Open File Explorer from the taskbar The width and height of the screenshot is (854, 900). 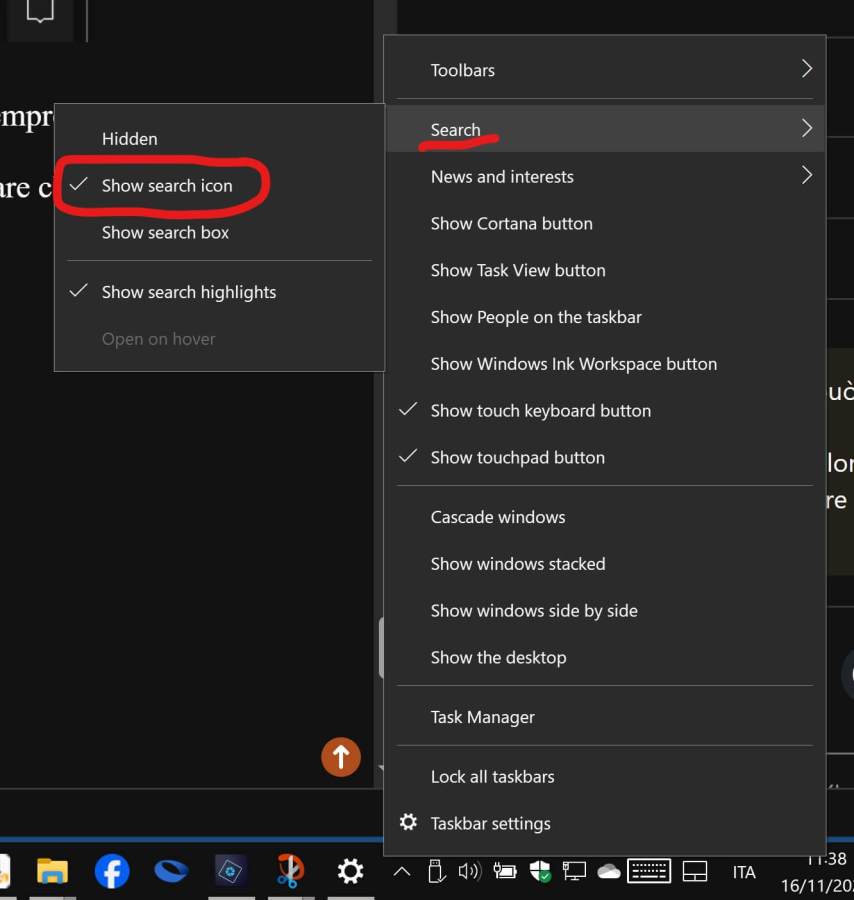pos(52,871)
